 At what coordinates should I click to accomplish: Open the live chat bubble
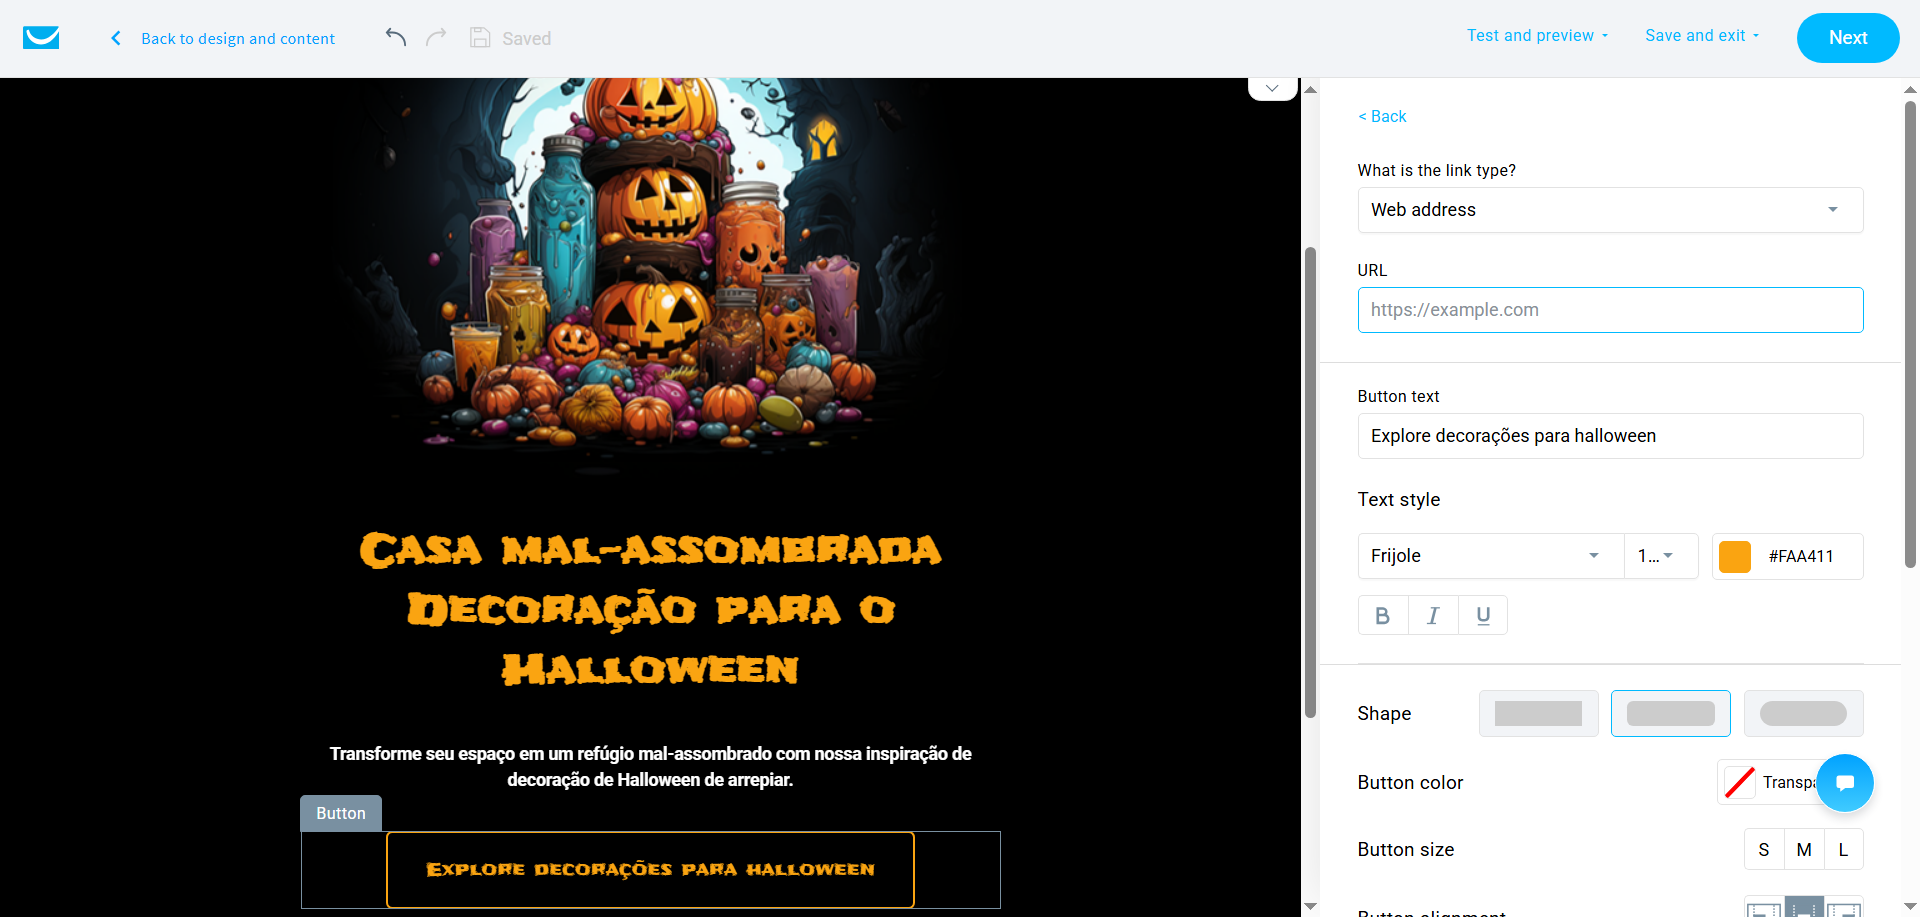[1844, 782]
